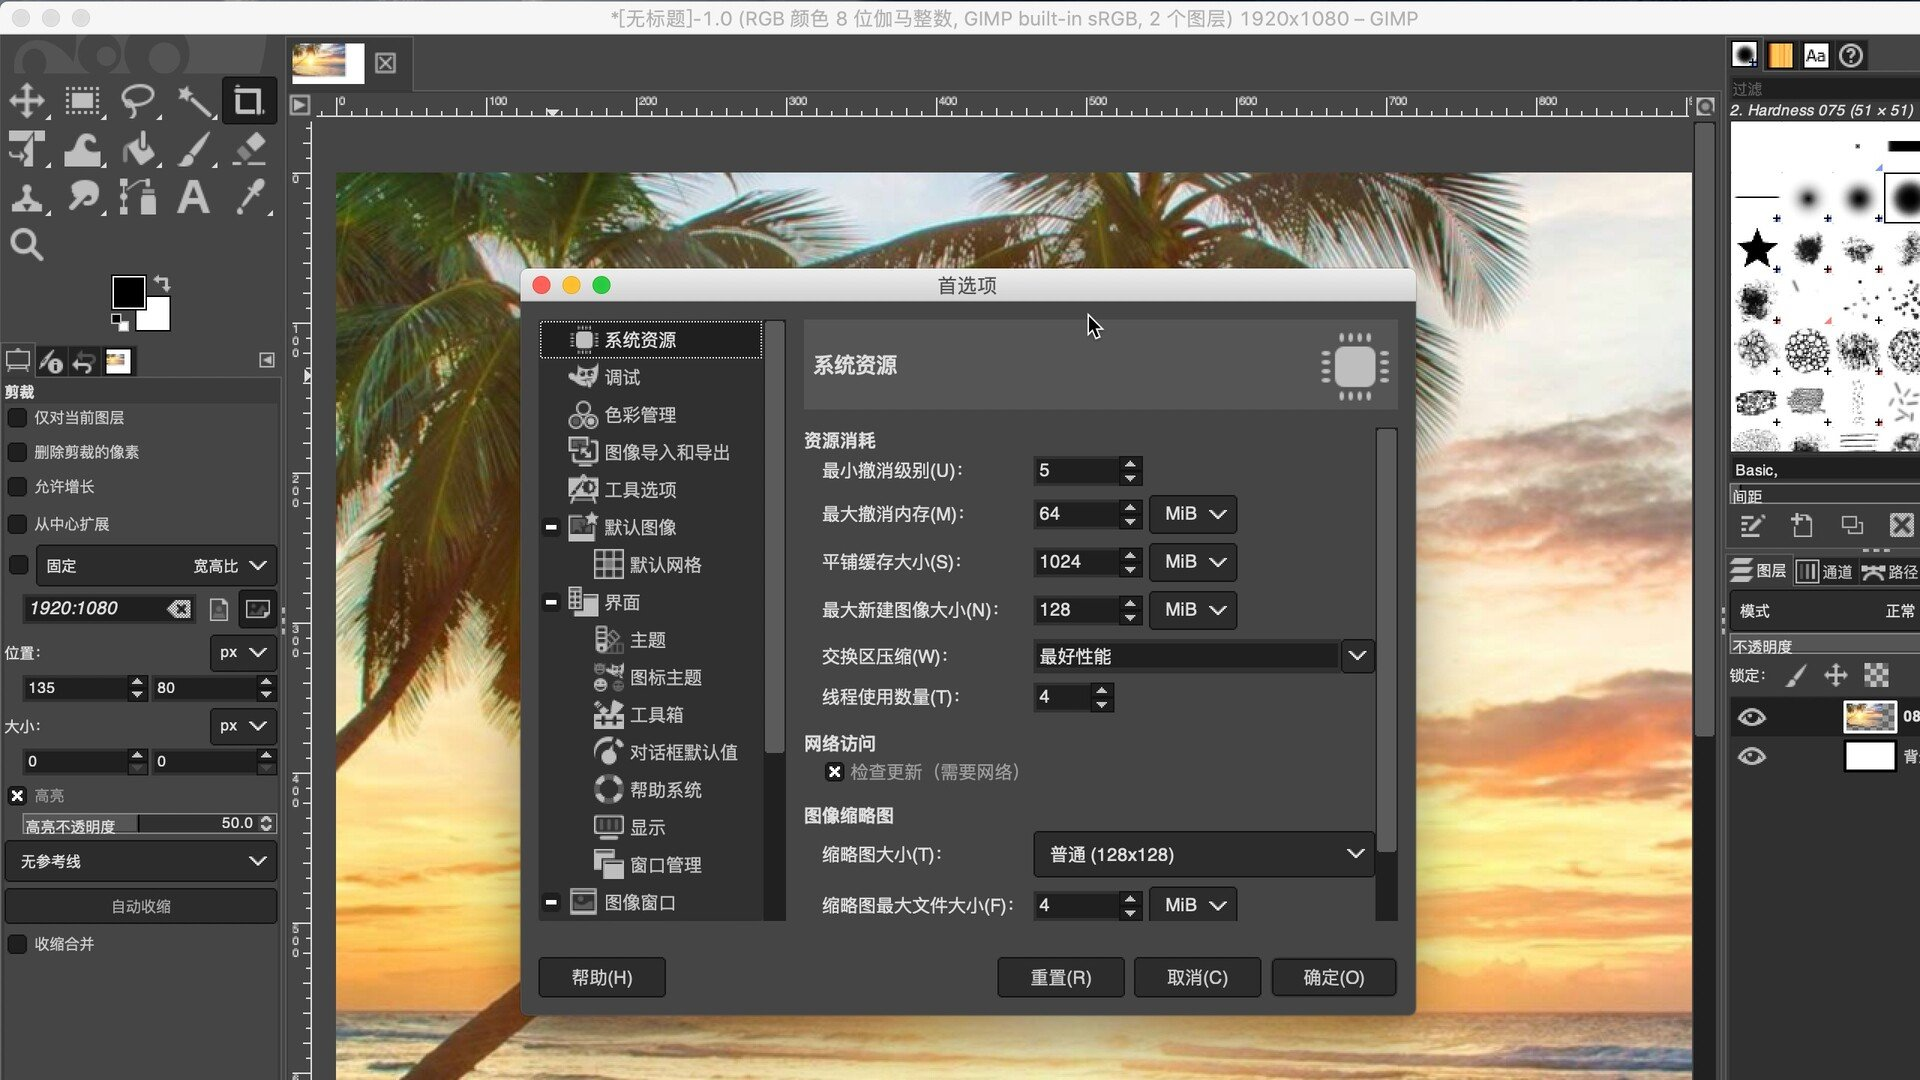
Task: Select the Smudge tool
Action: [x=83, y=197]
